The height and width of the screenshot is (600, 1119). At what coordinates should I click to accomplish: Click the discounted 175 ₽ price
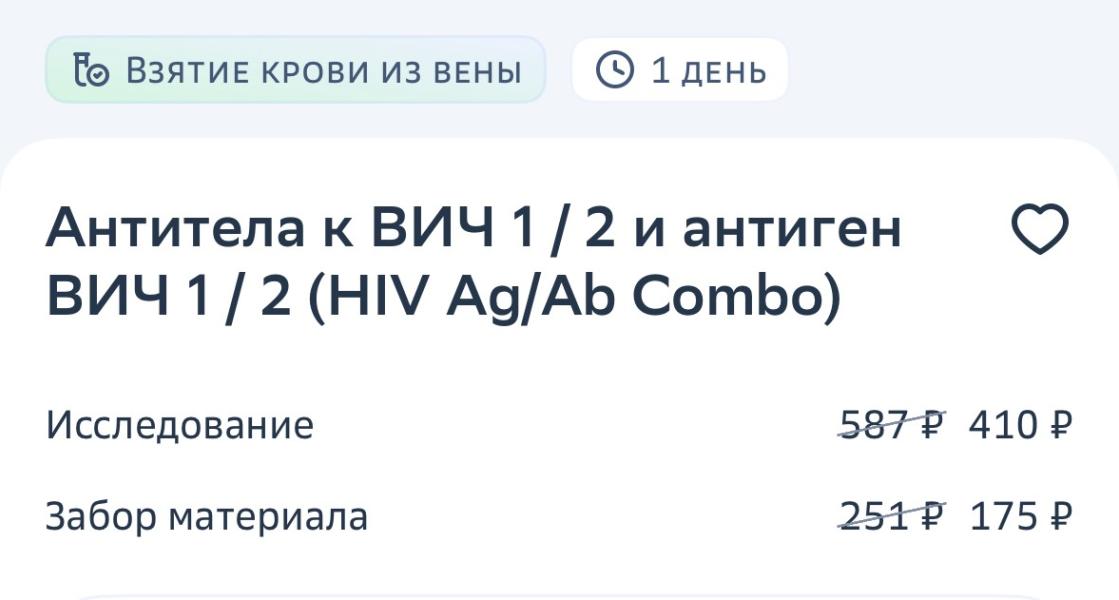(x=1021, y=515)
